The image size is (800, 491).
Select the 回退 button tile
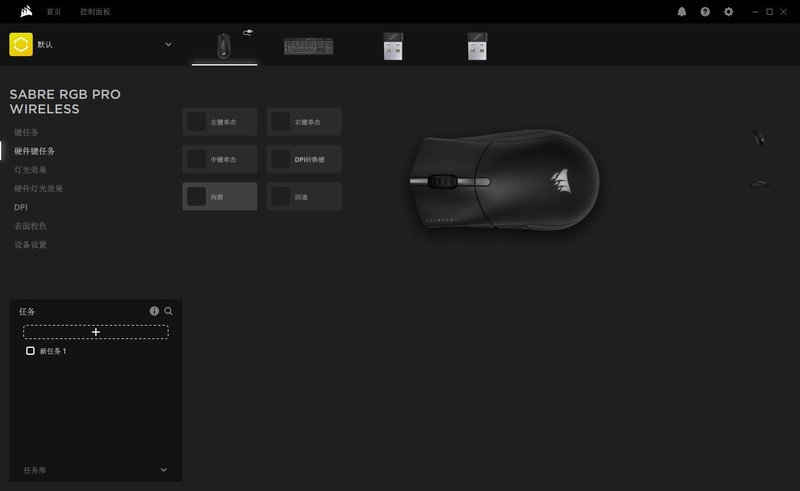tap(304, 197)
